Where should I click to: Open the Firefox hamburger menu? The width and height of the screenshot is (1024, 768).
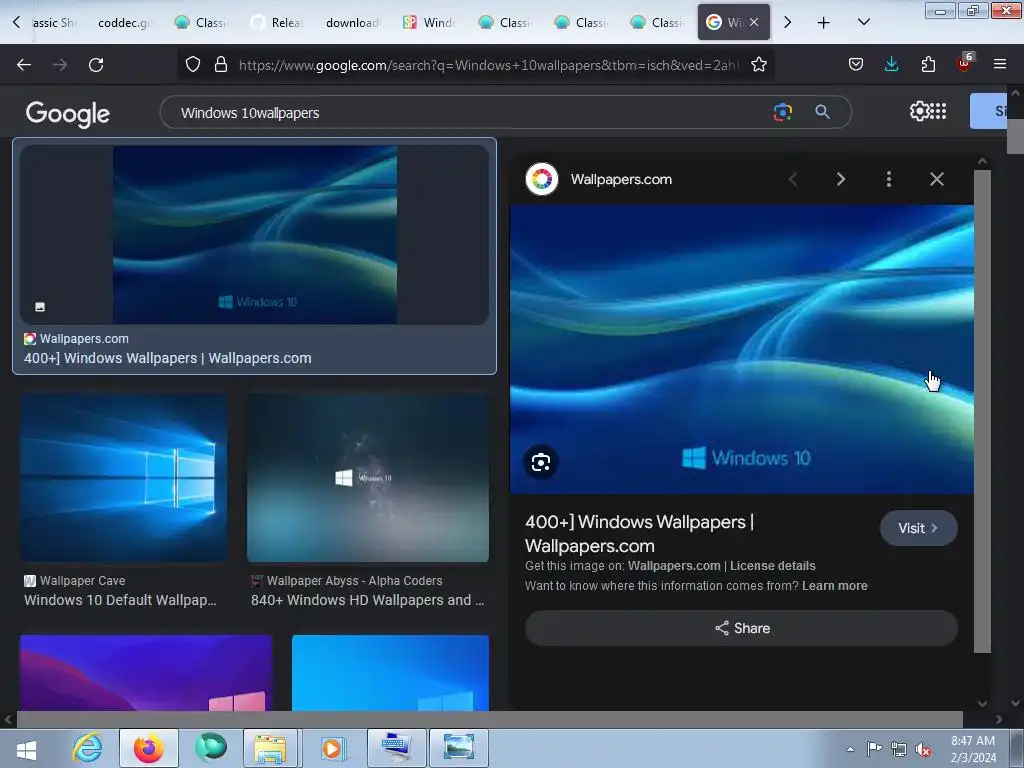point(1000,64)
